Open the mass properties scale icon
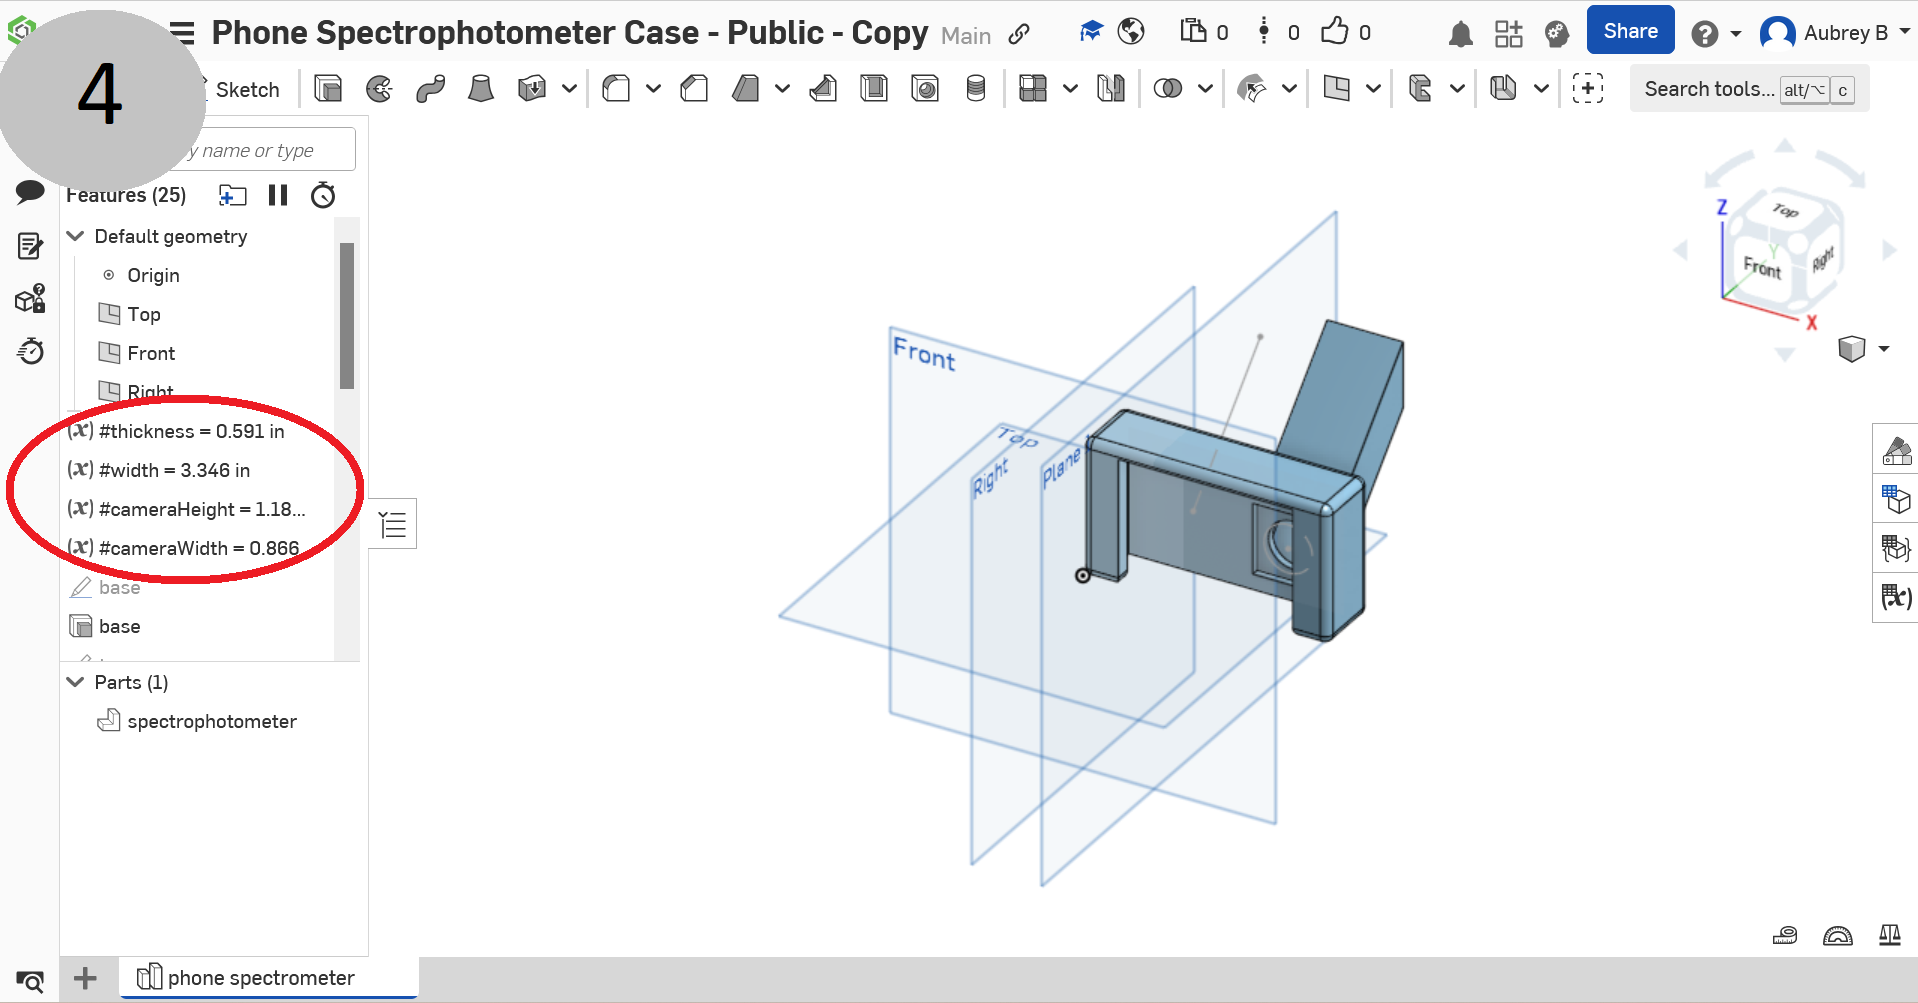Screen dimensions: 1918x1003 point(1889,935)
